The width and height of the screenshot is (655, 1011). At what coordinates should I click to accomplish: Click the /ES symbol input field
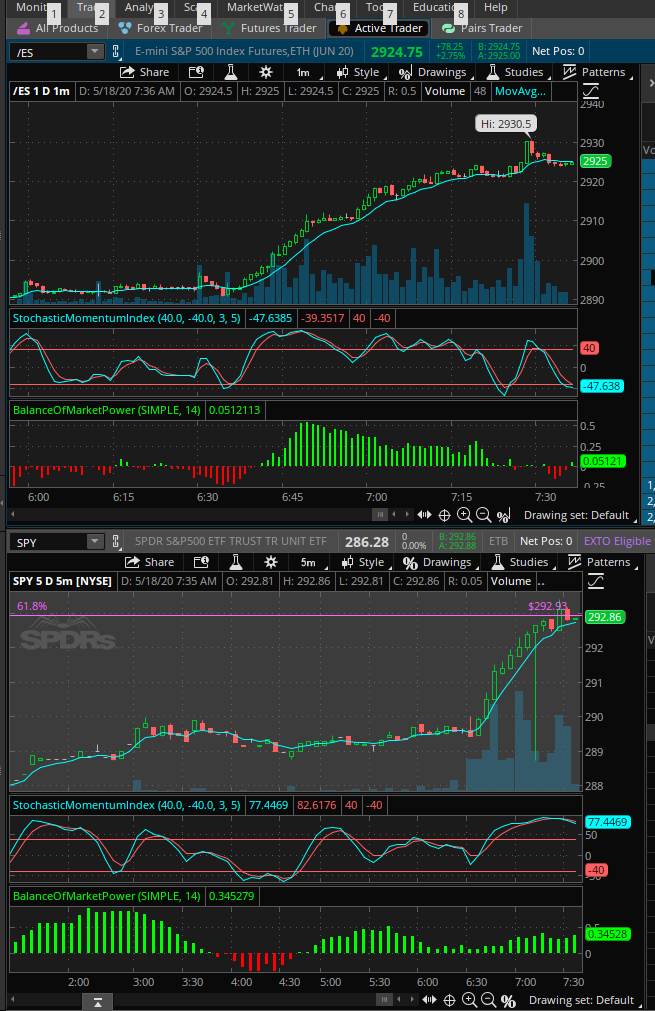click(x=50, y=52)
